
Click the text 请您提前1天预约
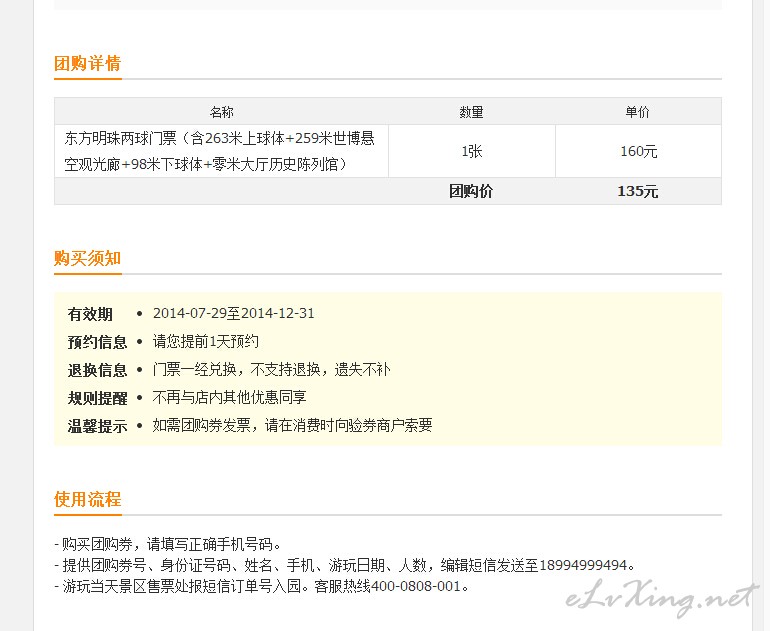206,341
